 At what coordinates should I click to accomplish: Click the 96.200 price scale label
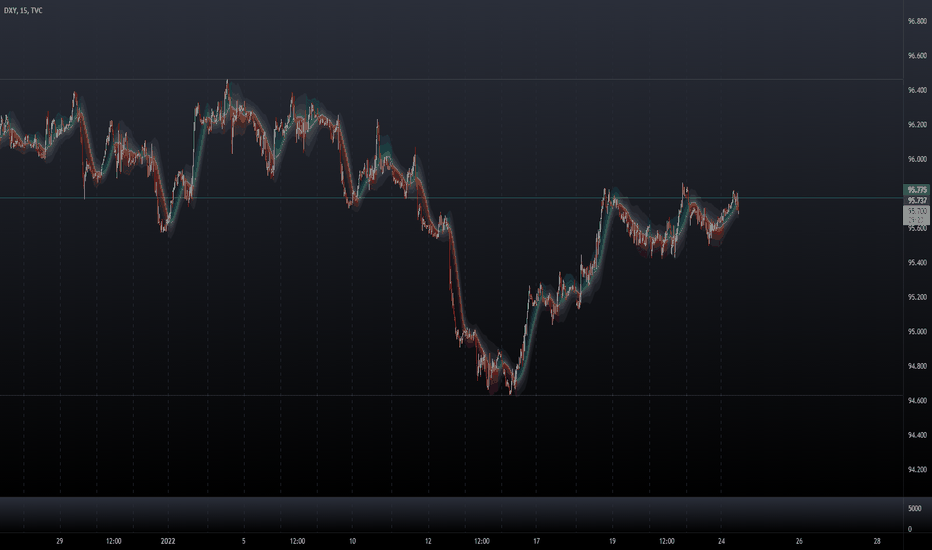(917, 125)
